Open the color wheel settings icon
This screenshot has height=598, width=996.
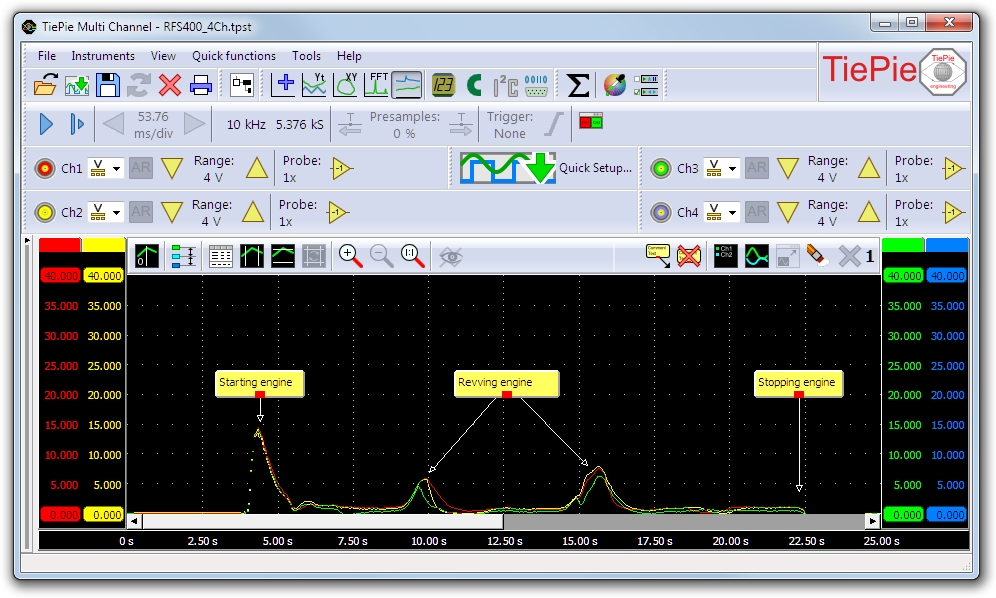pyautogui.click(x=614, y=85)
